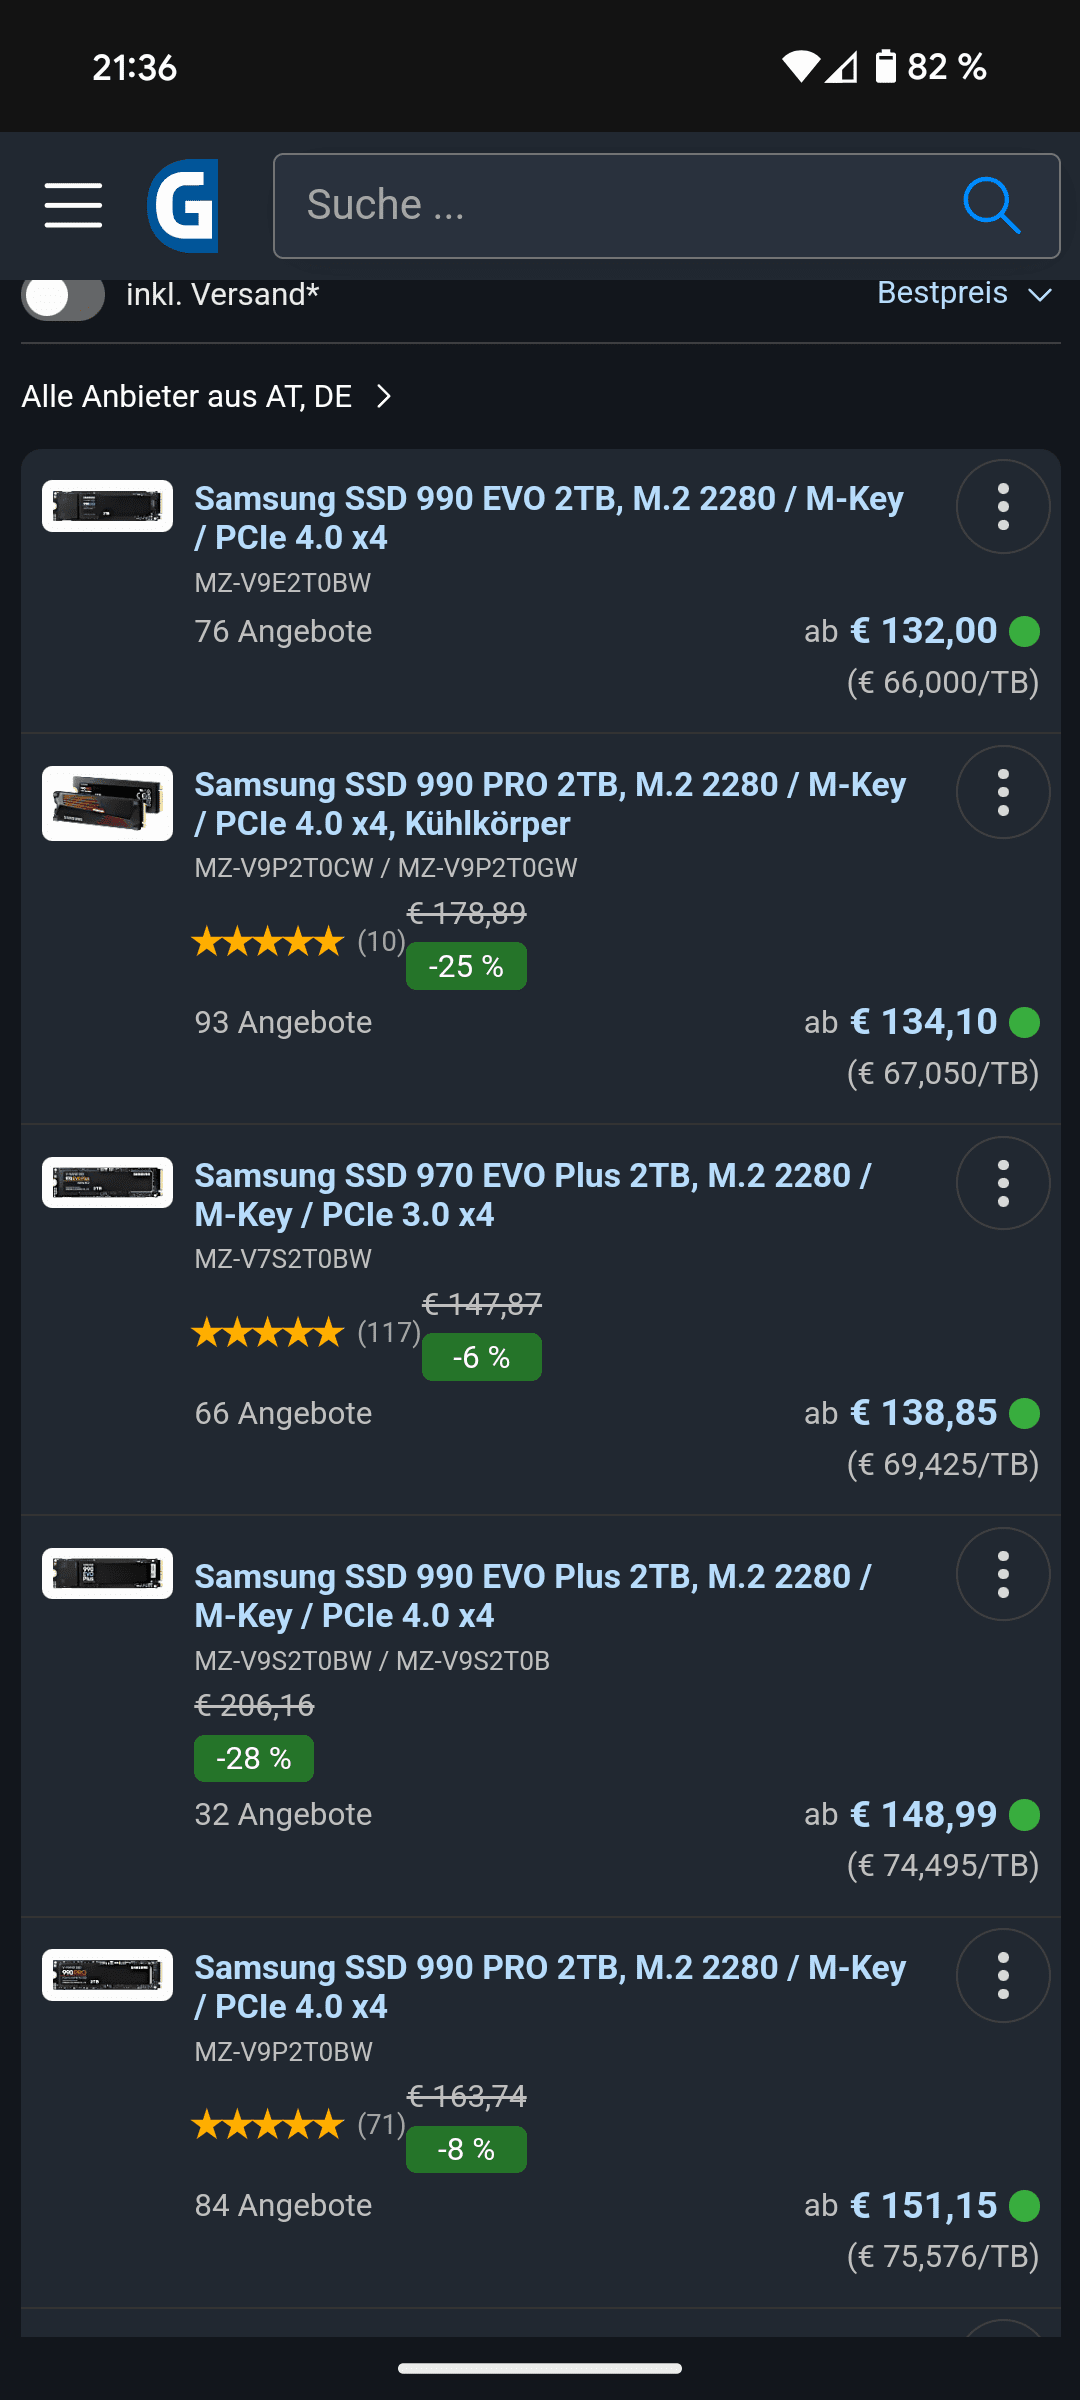Open three-dot menu for 990 EVO Plus
1080x2400 pixels.
(1003, 1575)
